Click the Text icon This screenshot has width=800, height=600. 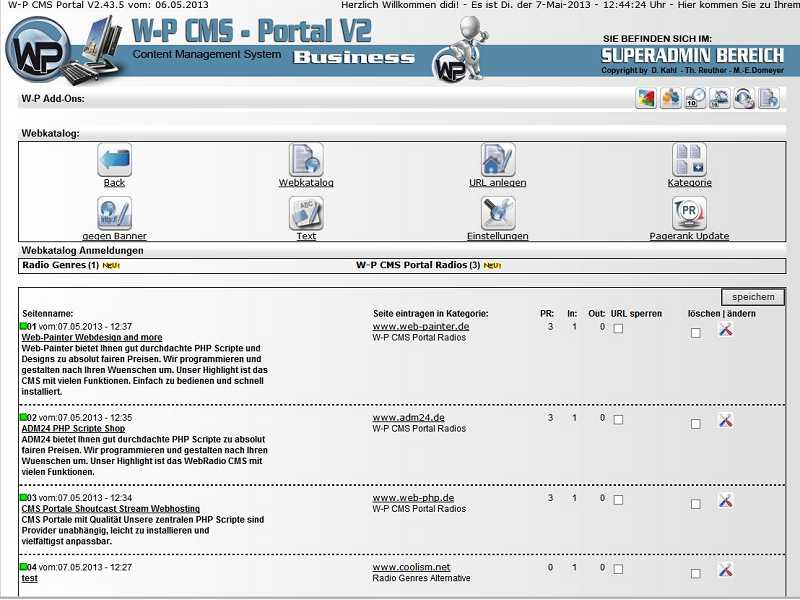(x=306, y=213)
